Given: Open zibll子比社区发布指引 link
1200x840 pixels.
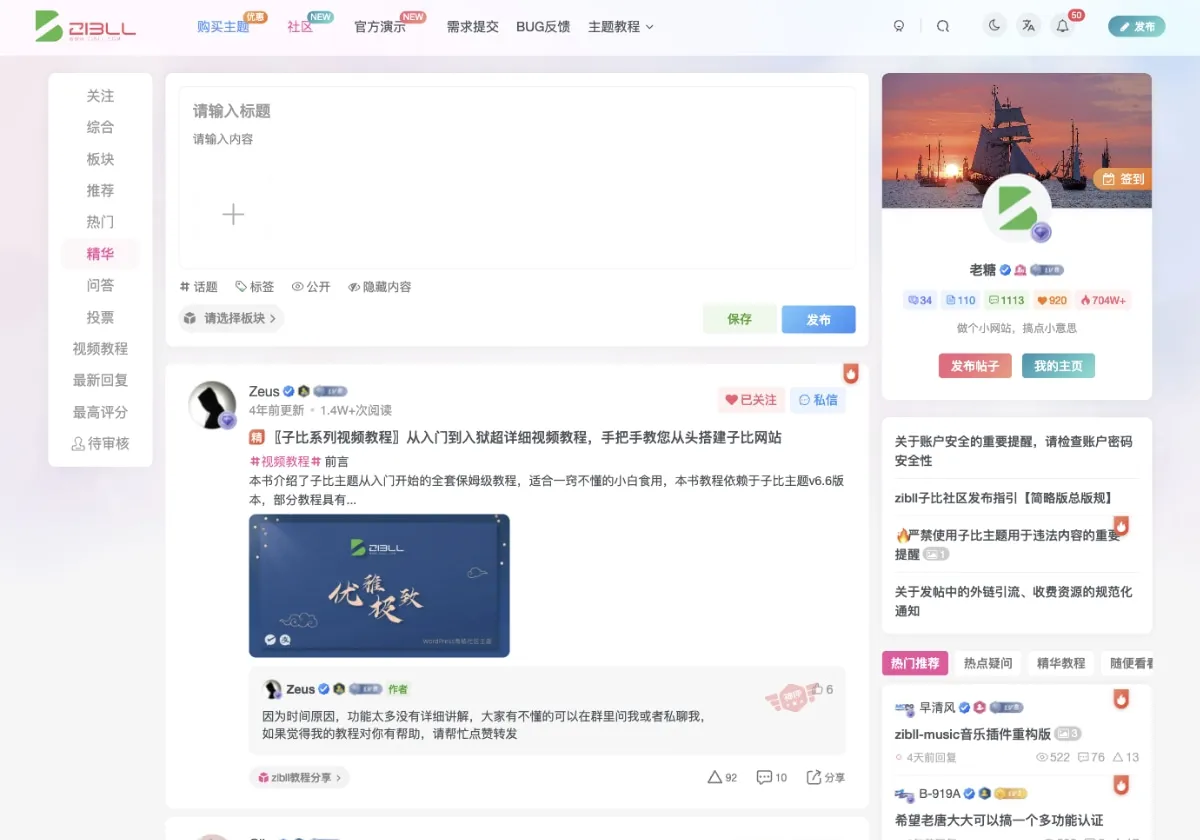Looking at the screenshot, I should (1004, 498).
